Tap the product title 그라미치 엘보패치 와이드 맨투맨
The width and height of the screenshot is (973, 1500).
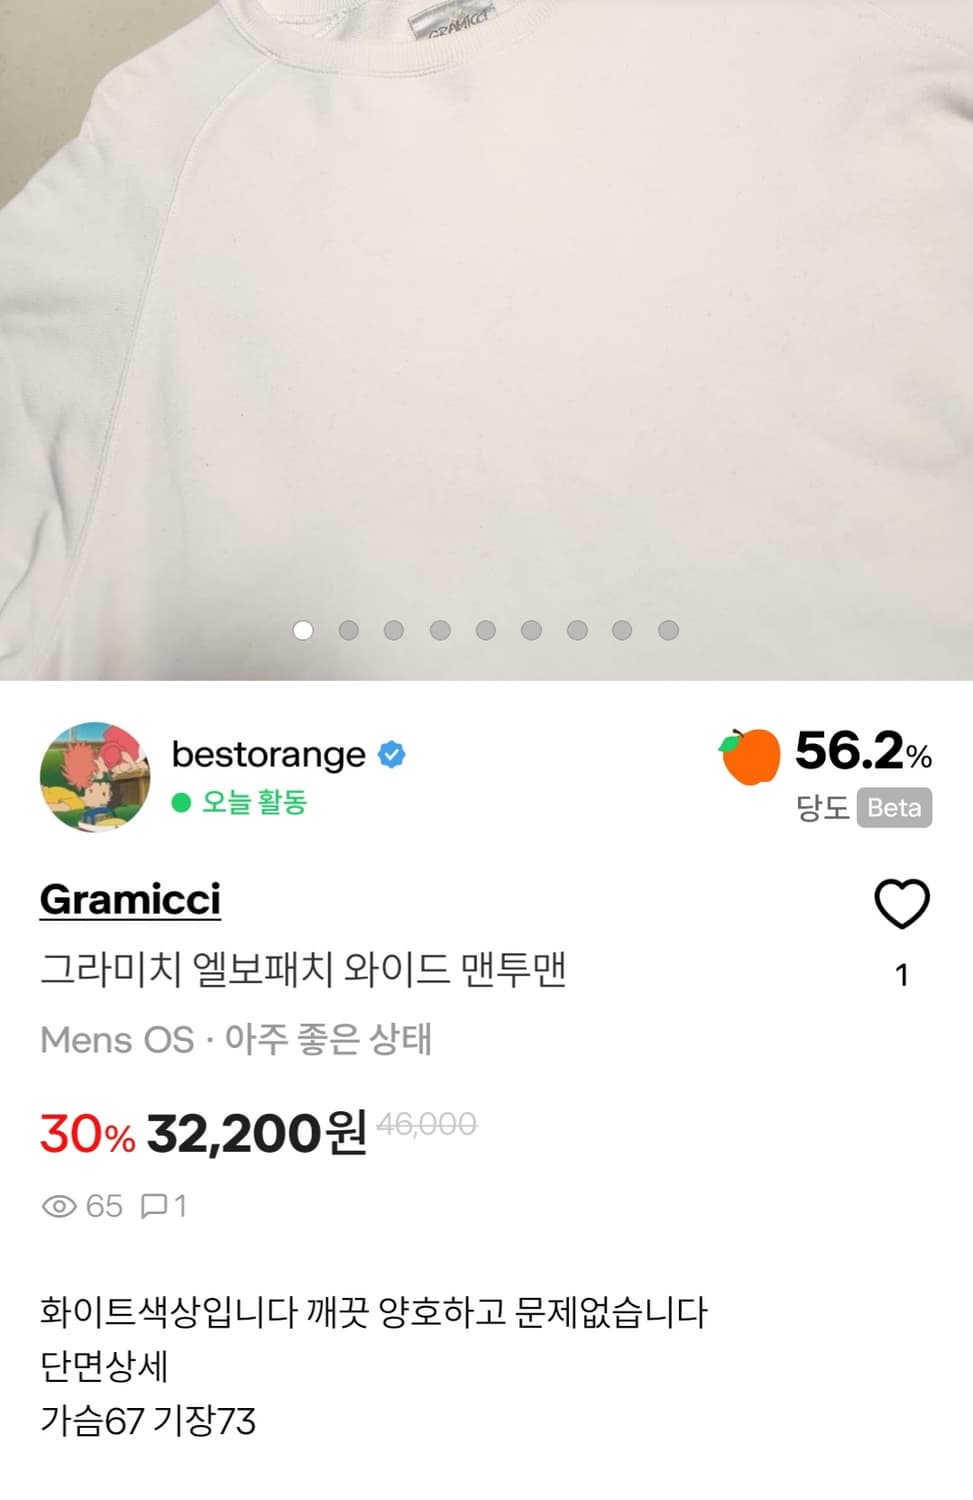click(x=303, y=969)
